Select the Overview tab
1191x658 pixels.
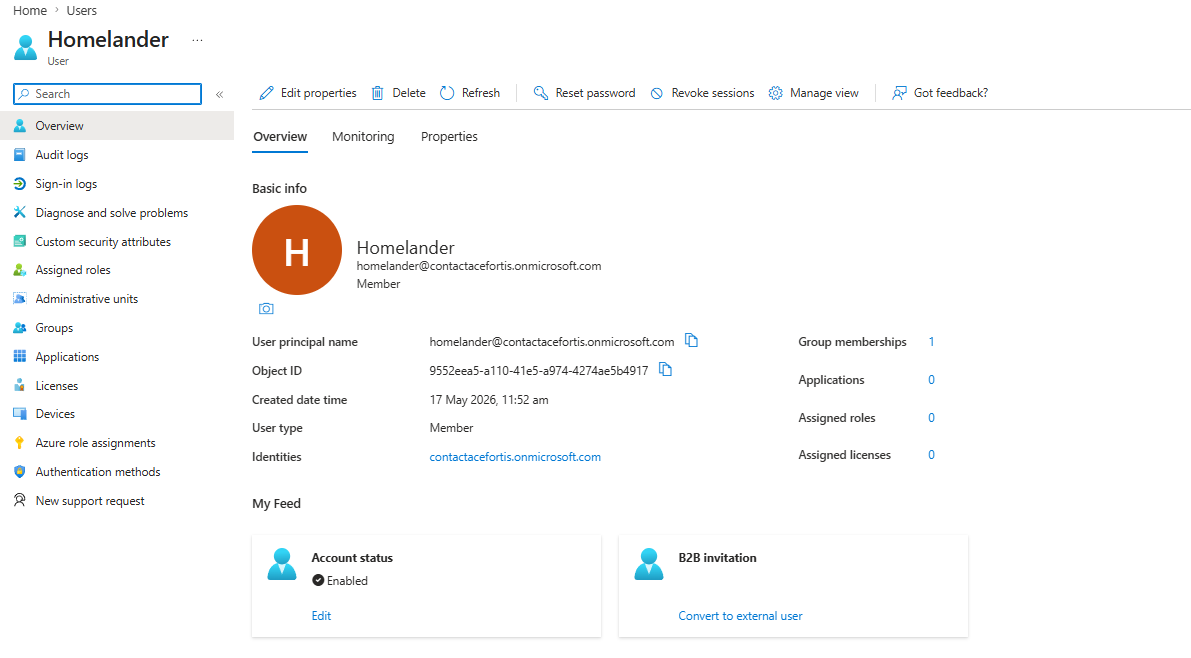point(280,137)
